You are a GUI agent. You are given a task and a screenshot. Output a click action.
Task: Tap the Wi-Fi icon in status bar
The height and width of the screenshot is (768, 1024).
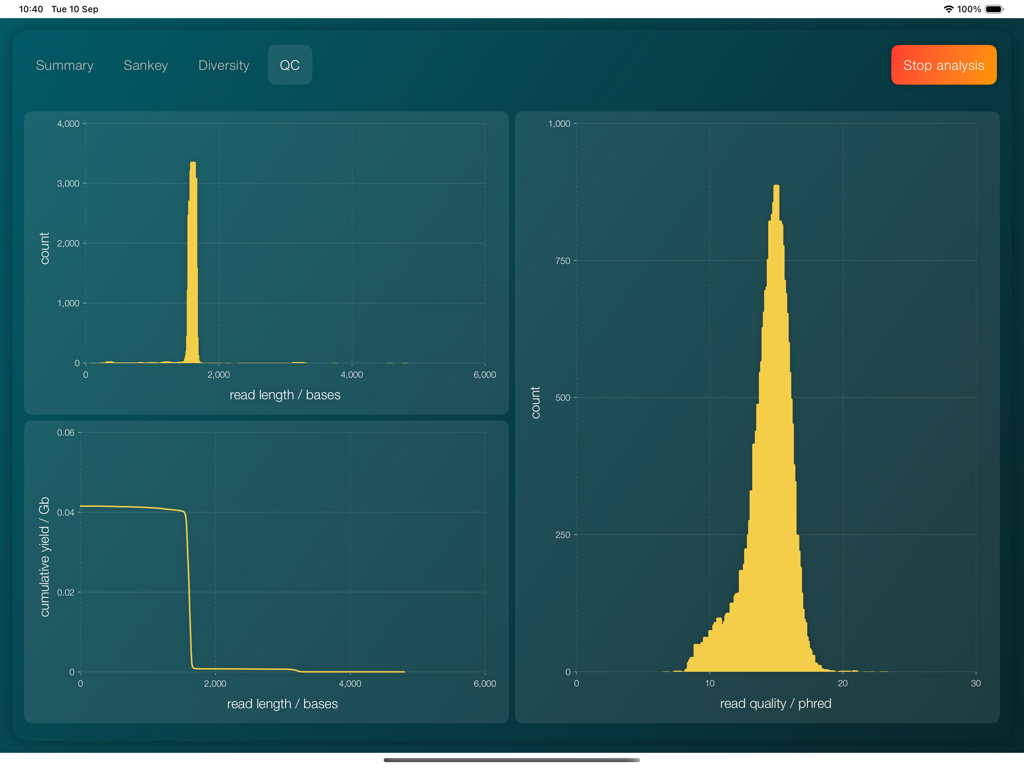point(948,9)
